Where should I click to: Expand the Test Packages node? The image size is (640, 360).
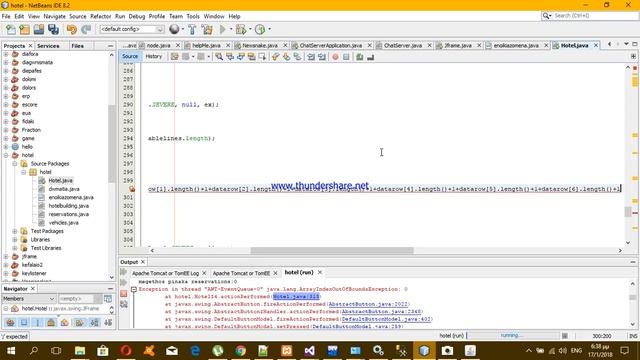15,231
